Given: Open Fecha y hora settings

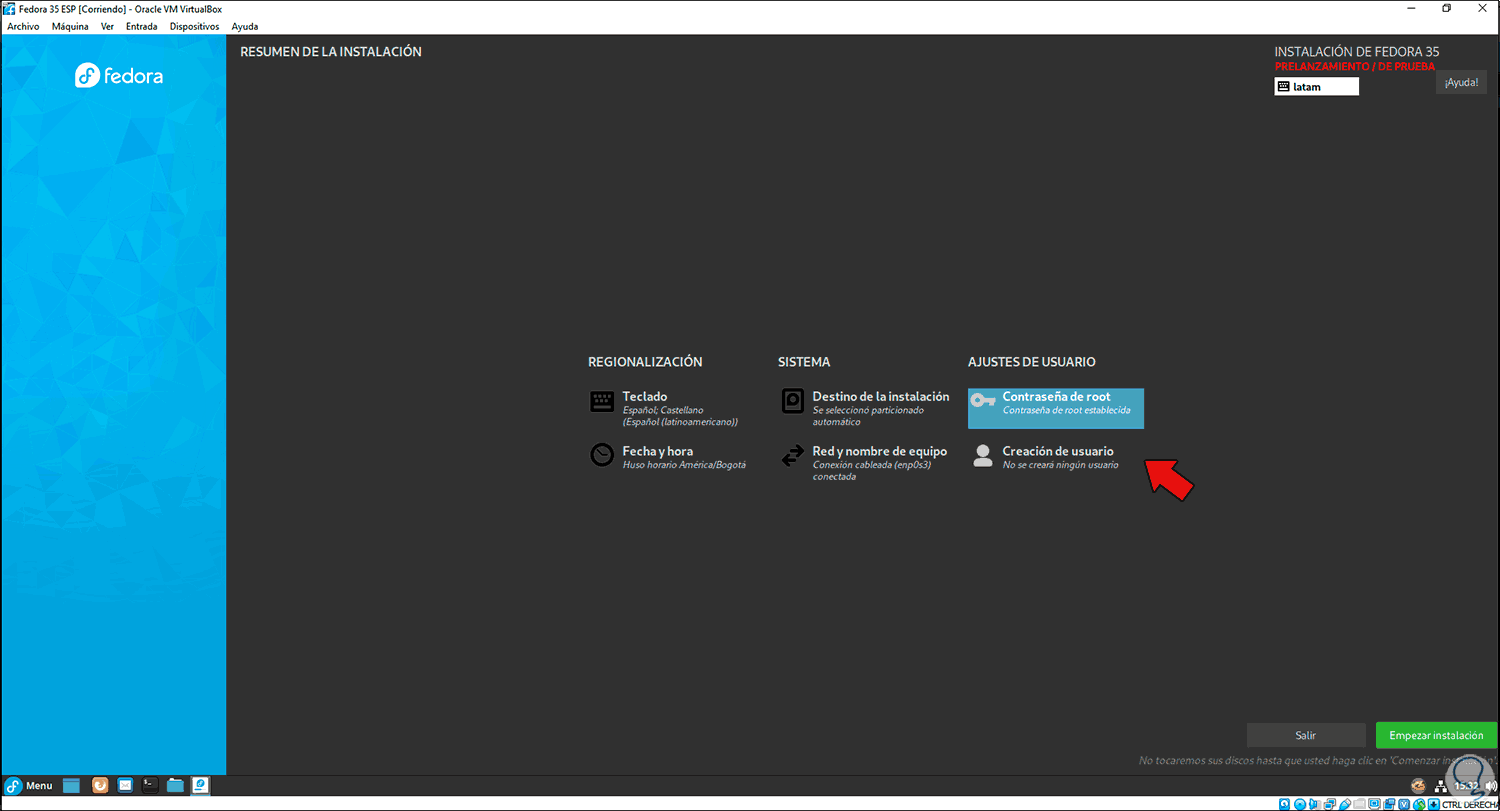Looking at the screenshot, I should pyautogui.click(x=668, y=456).
